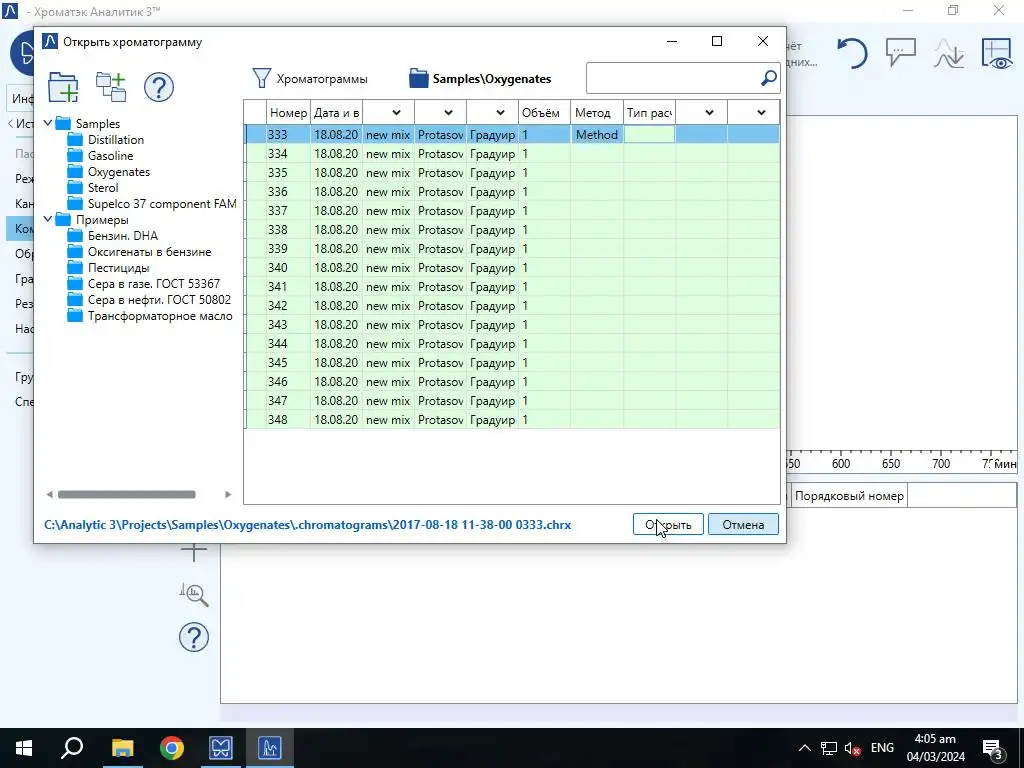The image size is (1024, 768).
Task: Open the column dropdown right after Тип расч
Action: click(709, 113)
